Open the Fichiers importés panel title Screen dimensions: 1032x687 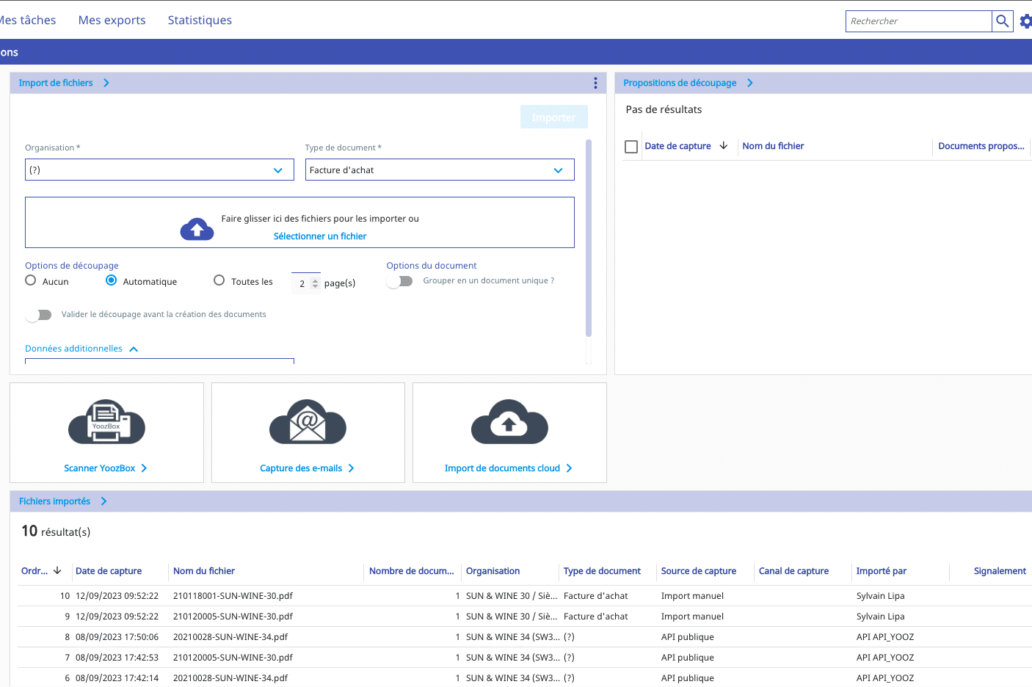(x=54, y=501)
